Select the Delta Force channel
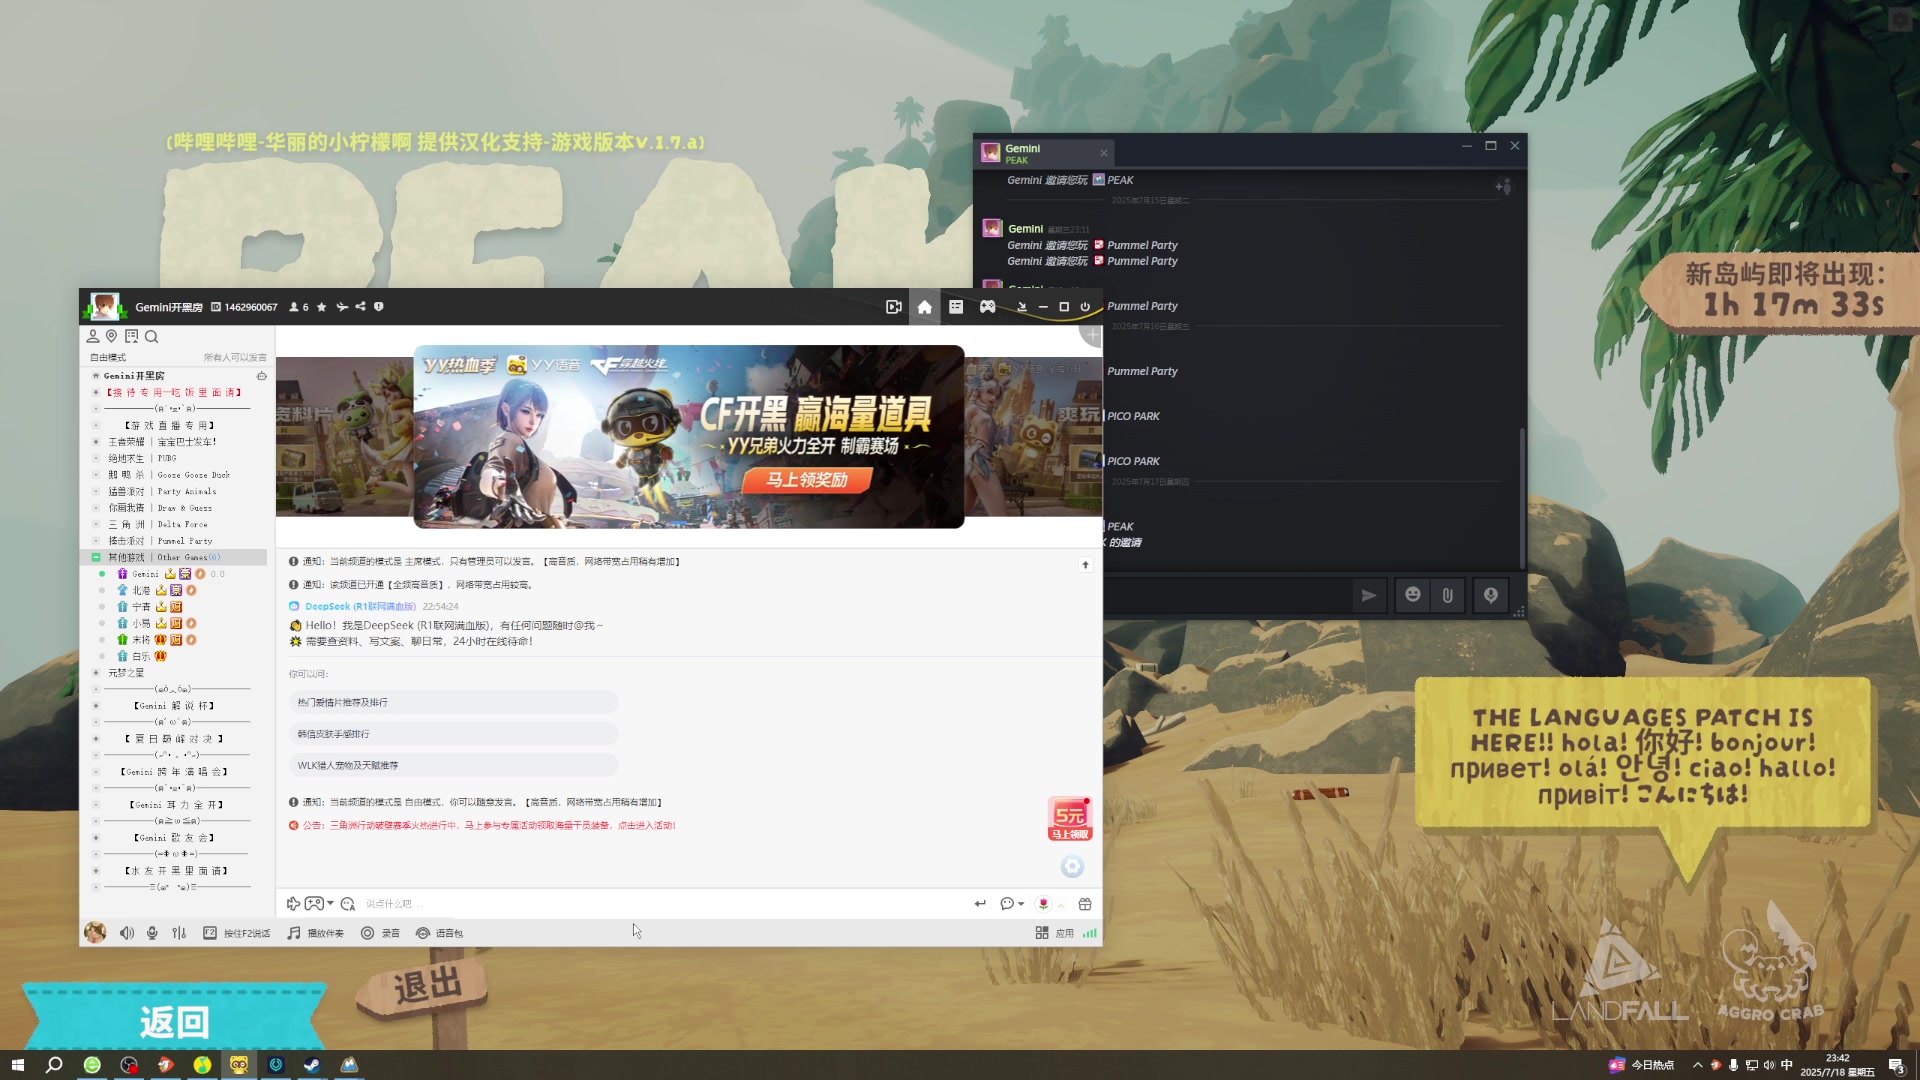 coord(158,524)
